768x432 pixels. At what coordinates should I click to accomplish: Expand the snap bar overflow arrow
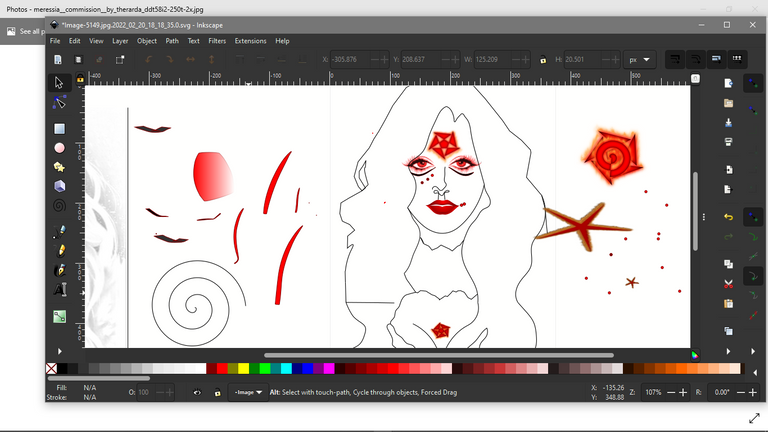coord(753,351)
